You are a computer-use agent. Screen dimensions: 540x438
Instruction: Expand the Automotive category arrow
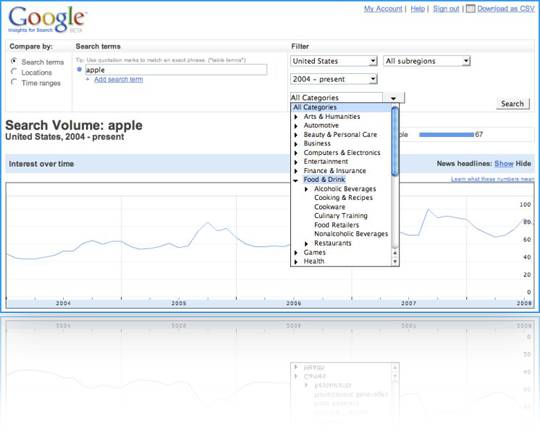click(x=296, y=126)
